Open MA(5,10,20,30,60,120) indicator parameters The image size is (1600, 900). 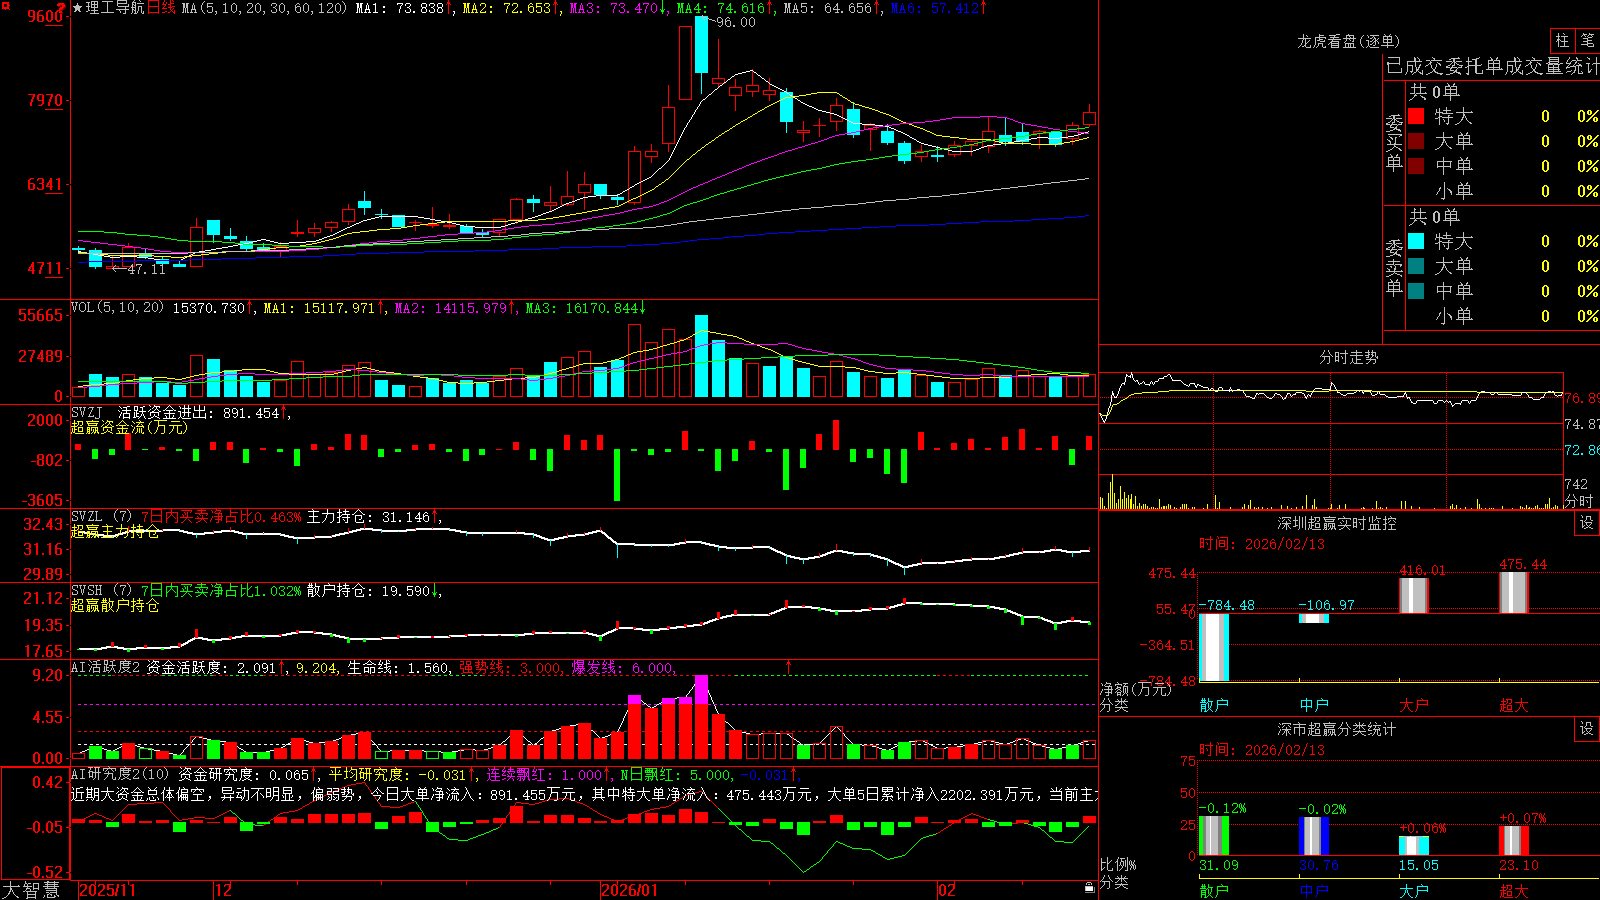point(264,8)
